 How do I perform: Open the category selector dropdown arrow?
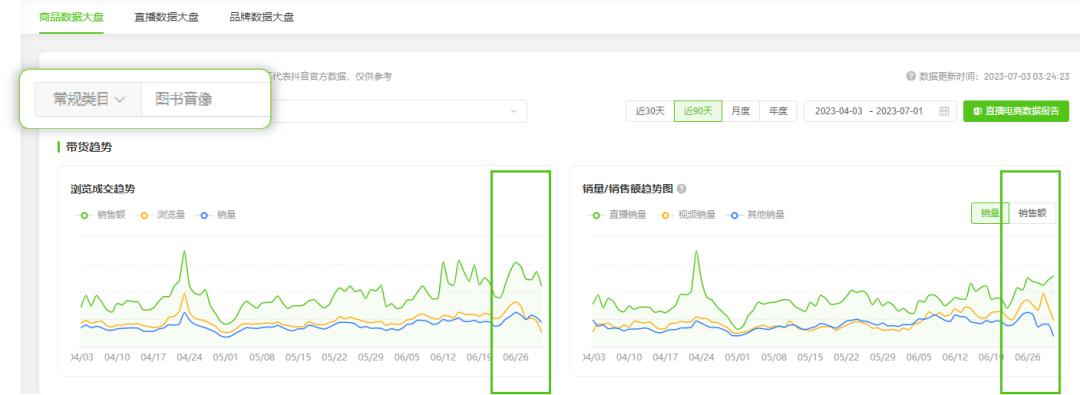[513, 112]
